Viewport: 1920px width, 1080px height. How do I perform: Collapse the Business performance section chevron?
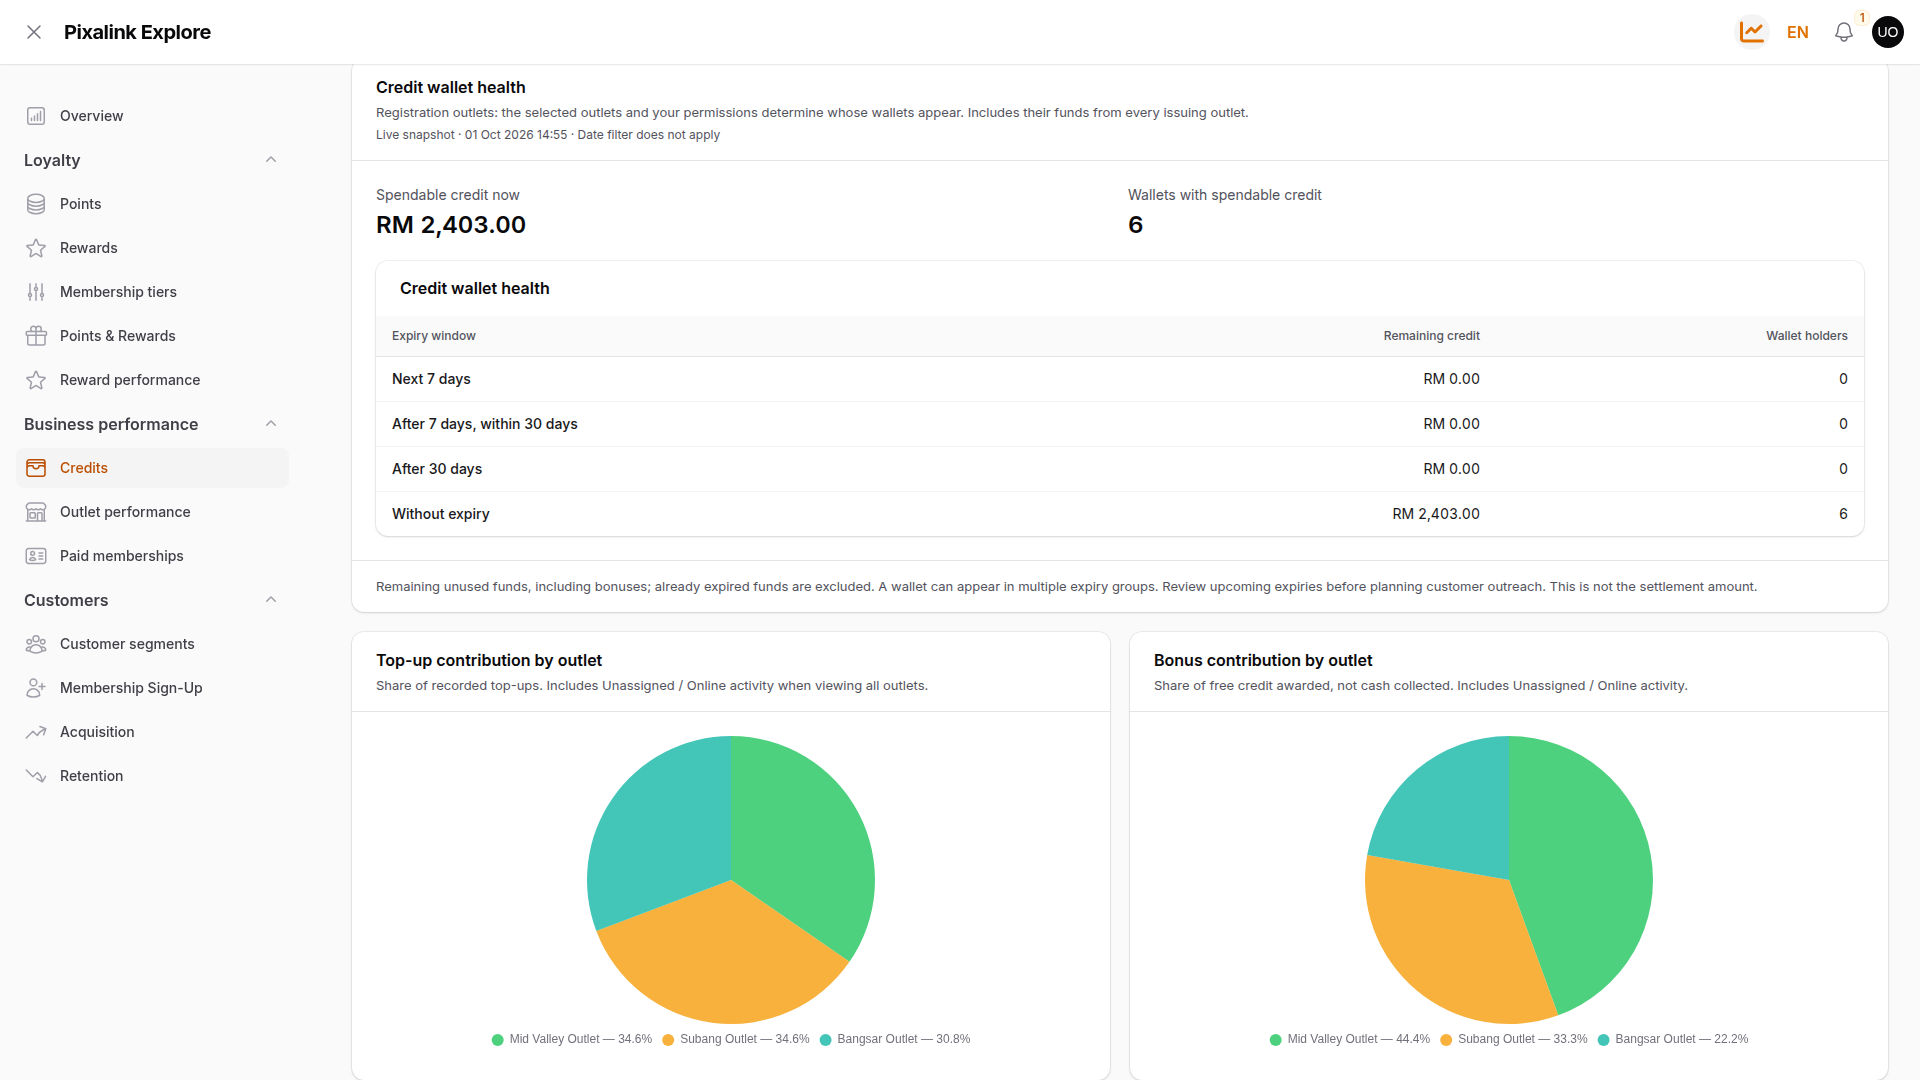tap(271, 424)
